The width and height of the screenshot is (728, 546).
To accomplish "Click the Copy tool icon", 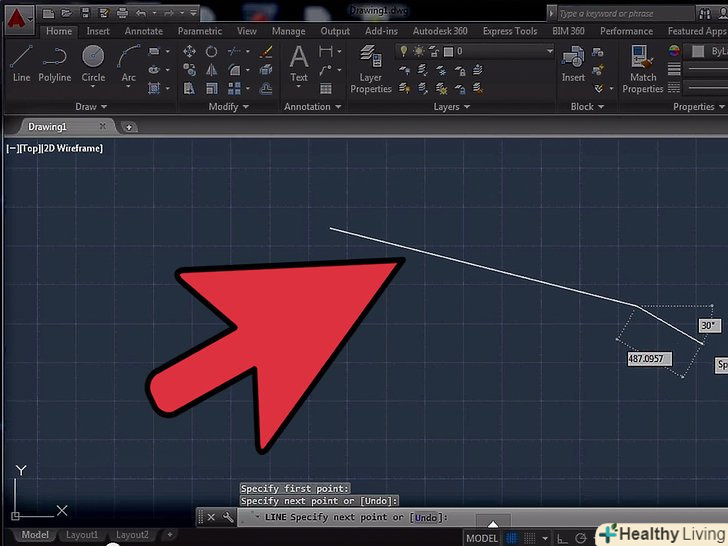I will (189, 70).
